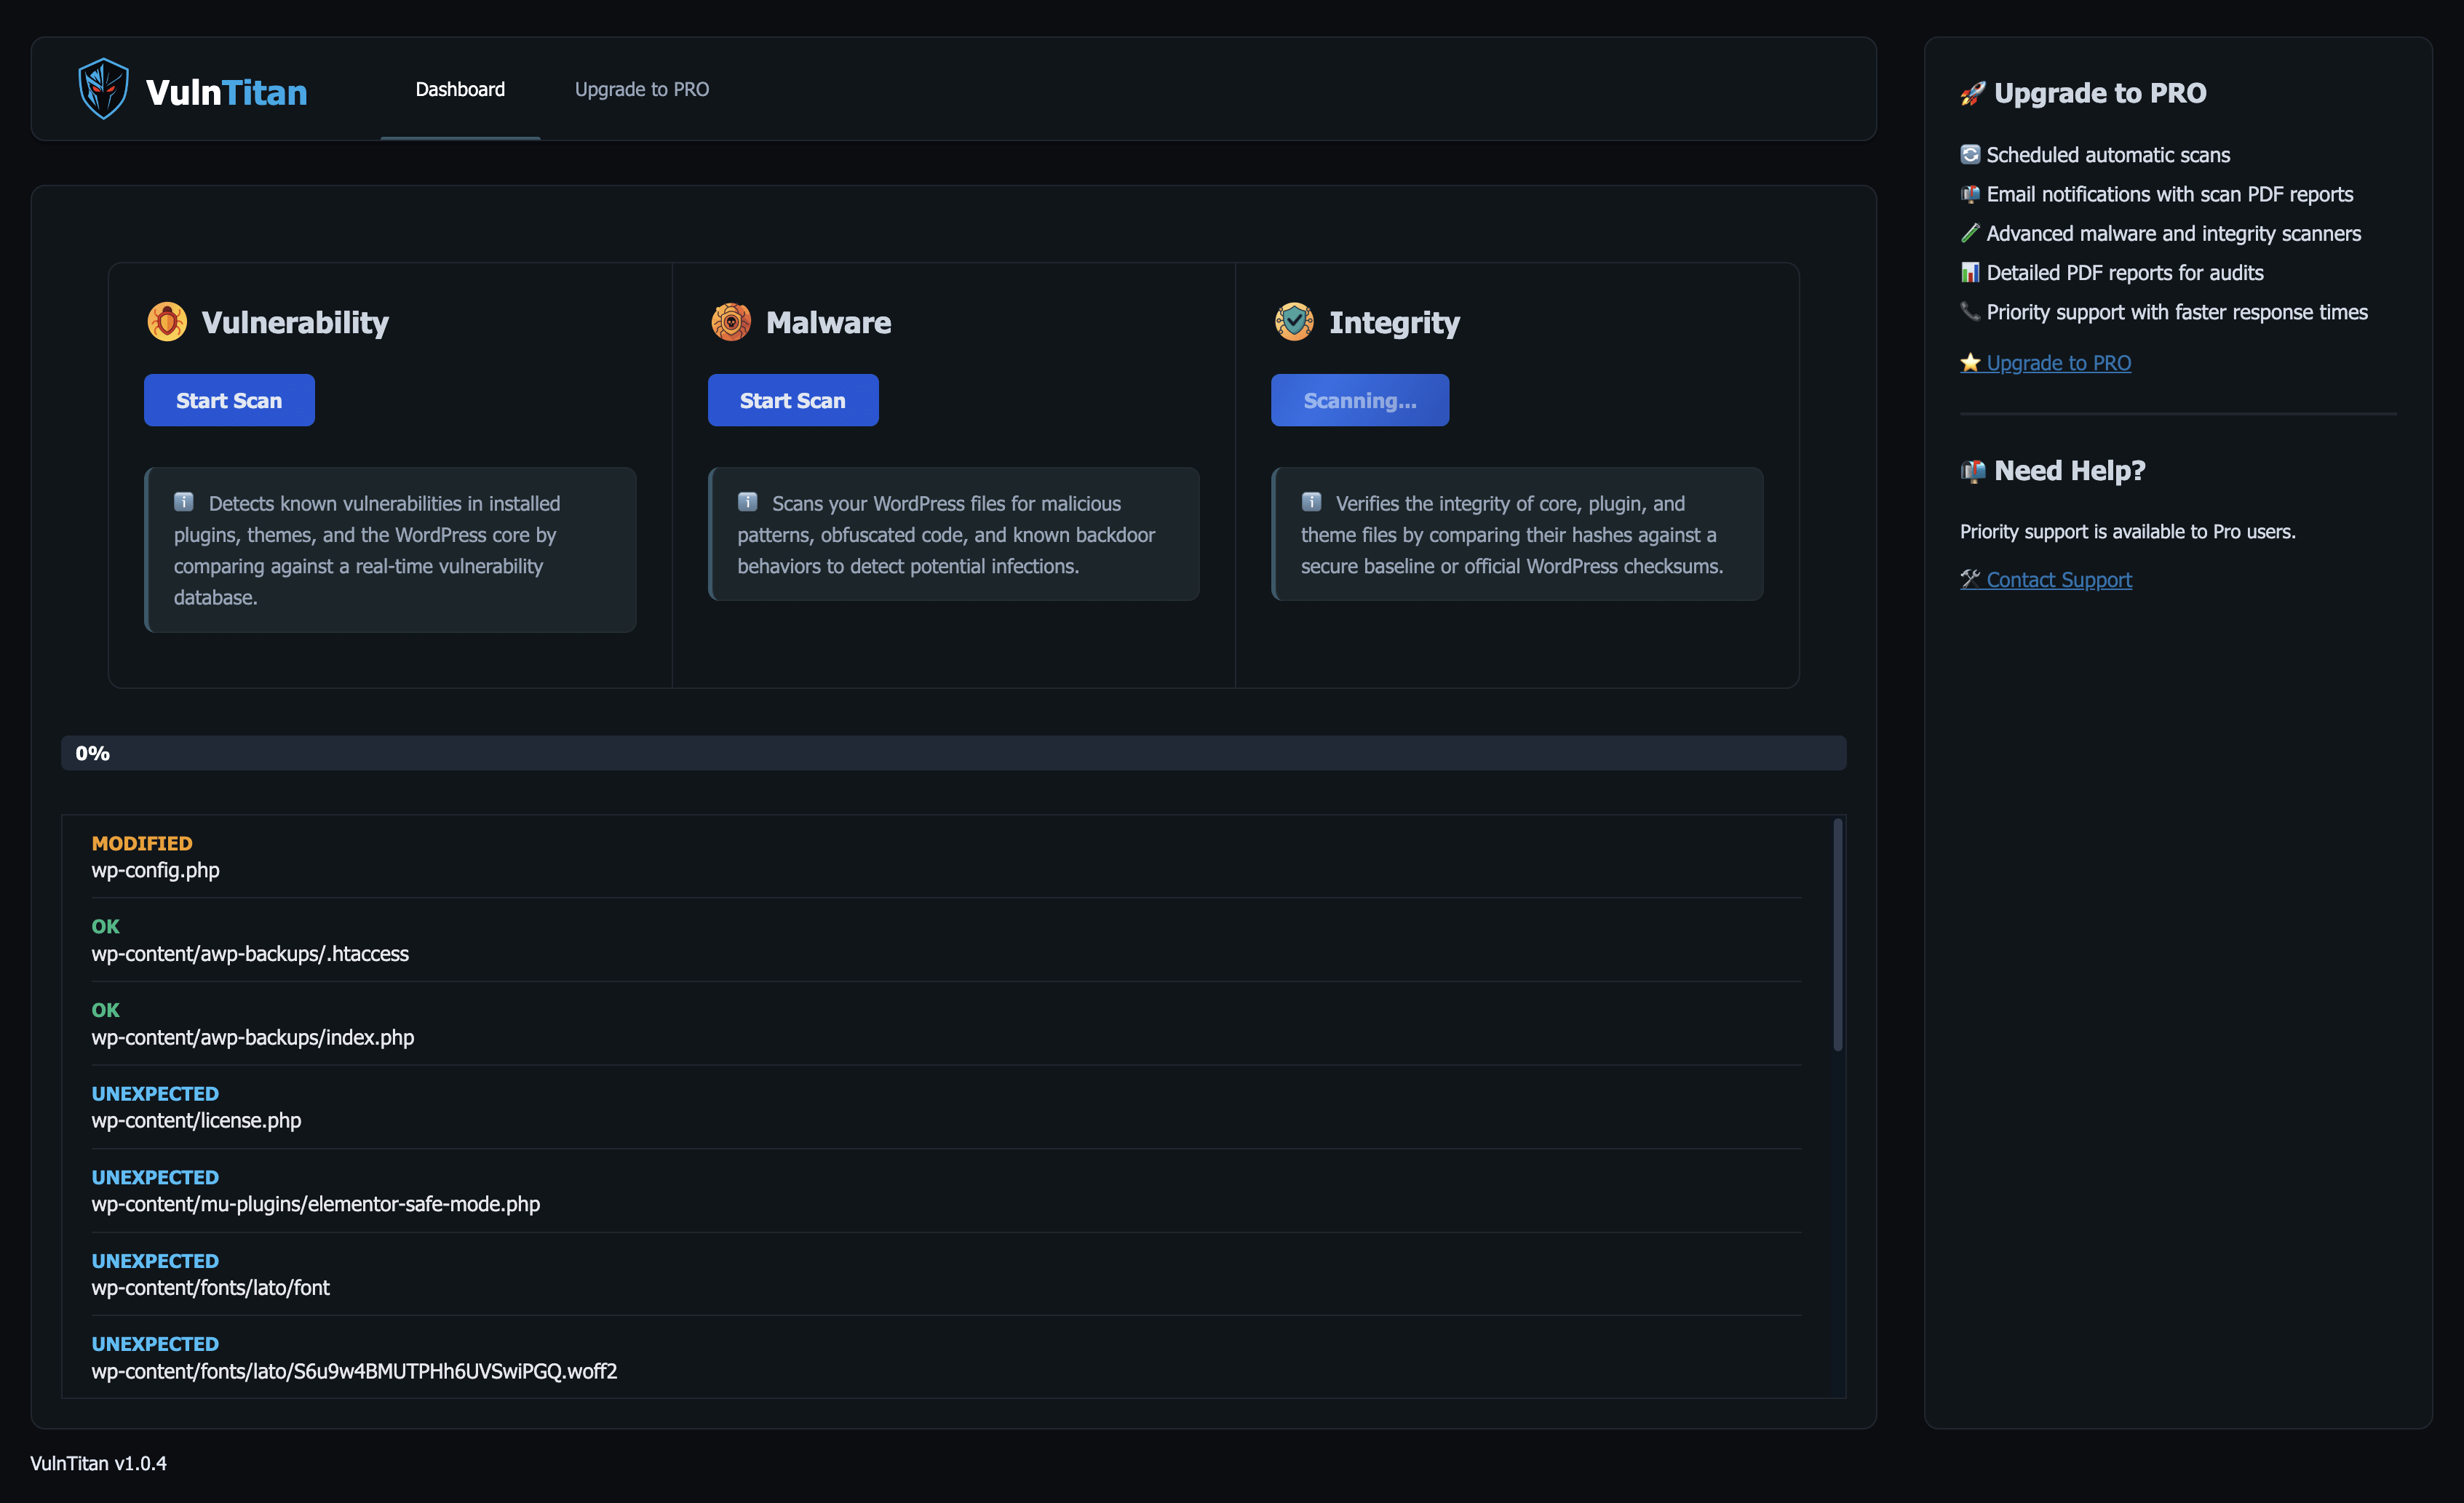Click the 0% scan progress bar

pyautogui.click(x=954, y=753)
